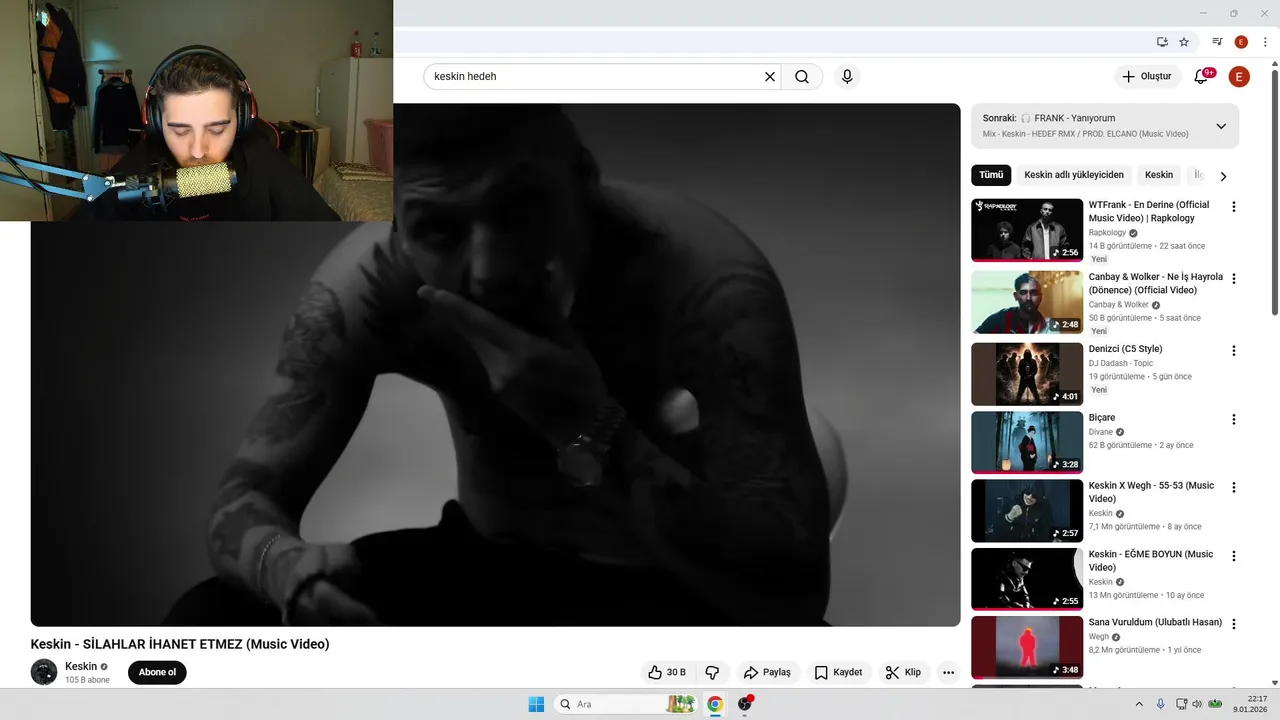
Task: Open YouTube notifications bell
Action: point(1202,76)
